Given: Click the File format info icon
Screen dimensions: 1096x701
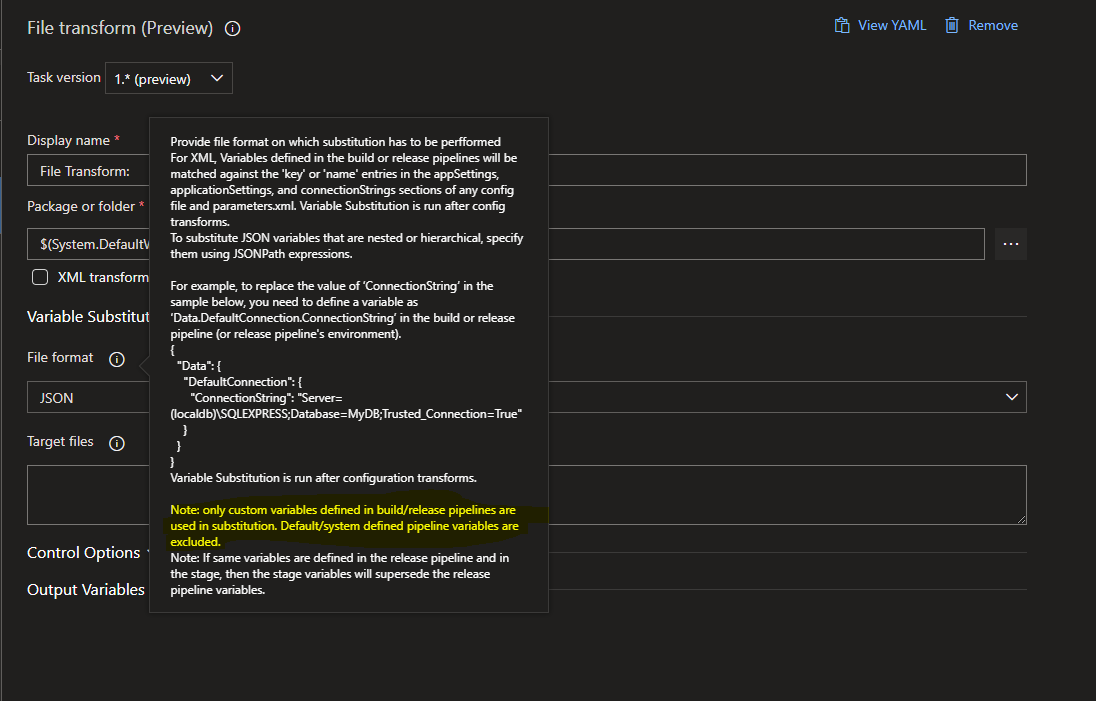Looking at the screenshot, I should point(117,359).
